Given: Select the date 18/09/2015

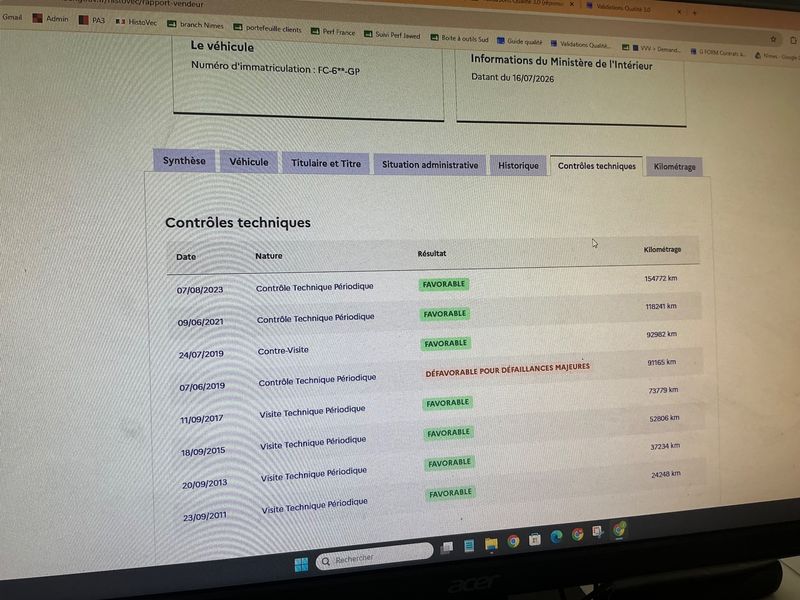Looking at the screenshot, I should (203, 452).
